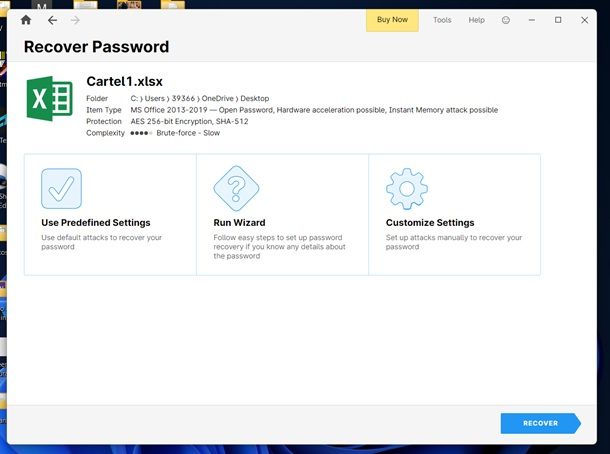Viewport: 610px width, 454px height.
Task: Click the smiley feedback icon
Action: click(x=506, y=20)
